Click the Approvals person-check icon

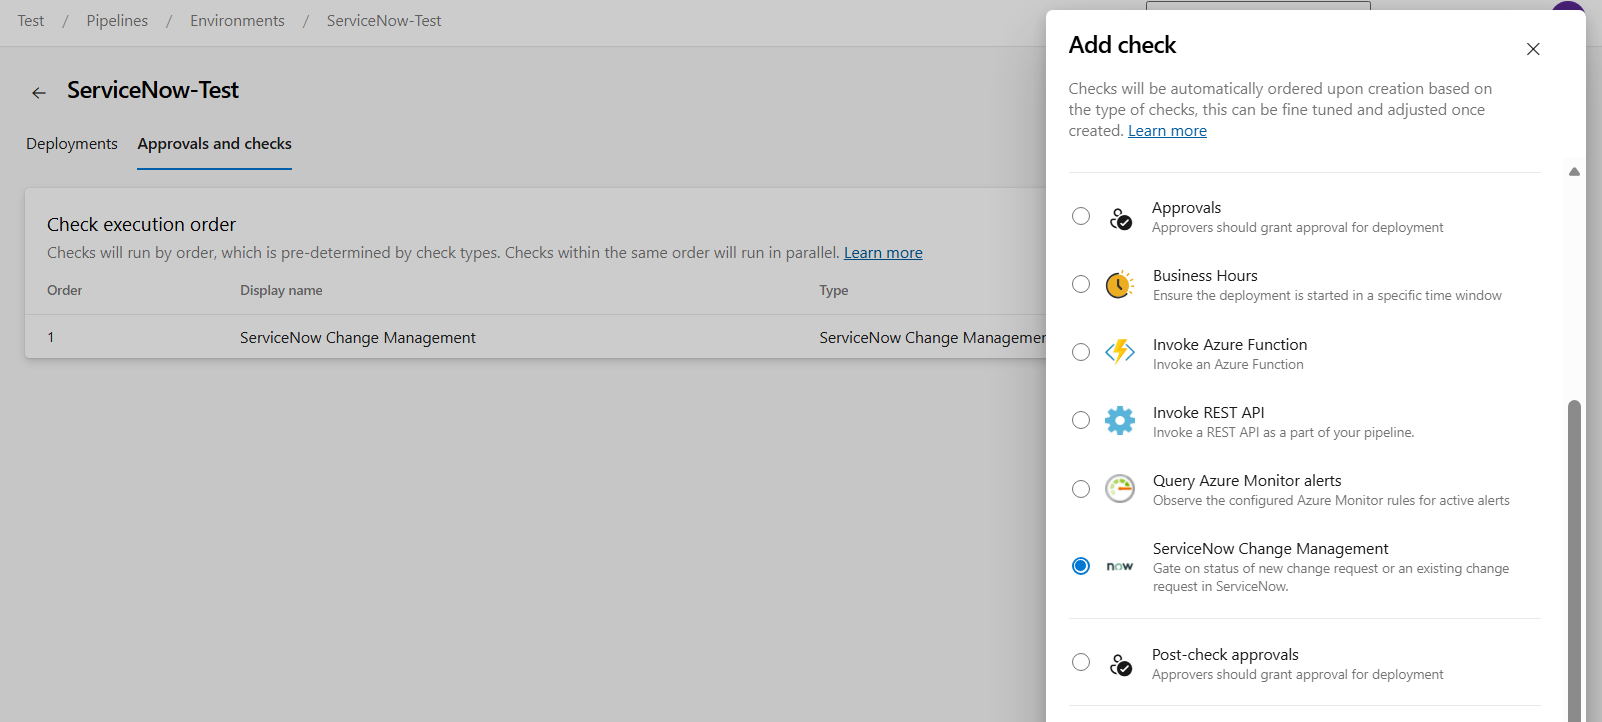(1120, 218)
